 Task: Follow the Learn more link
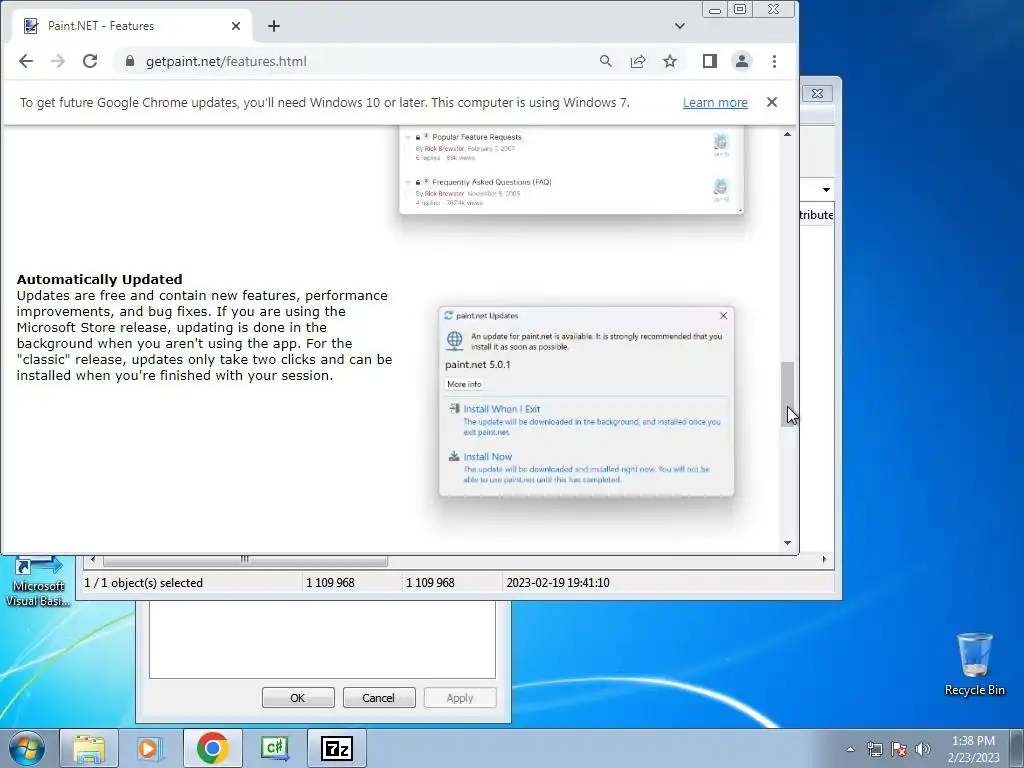tap(715, 103)
